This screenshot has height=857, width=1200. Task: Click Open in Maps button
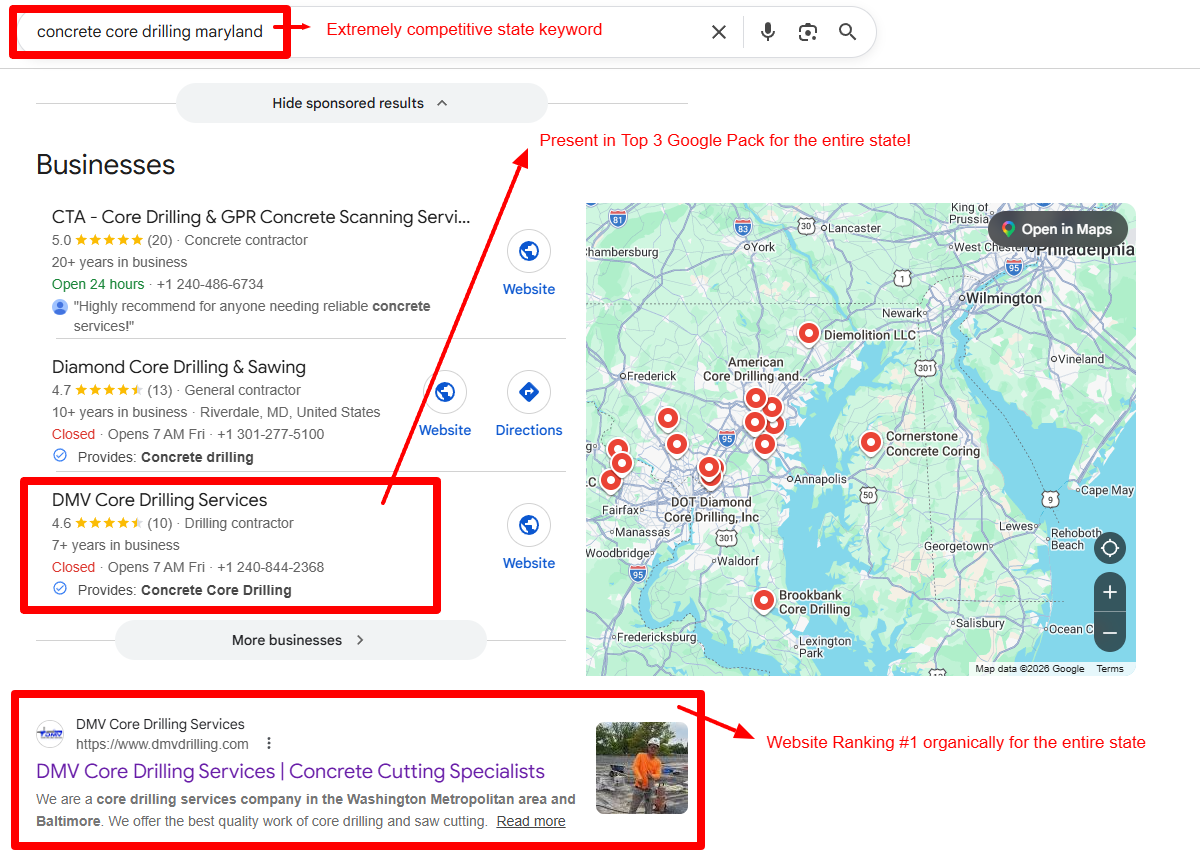point(1057,229)
